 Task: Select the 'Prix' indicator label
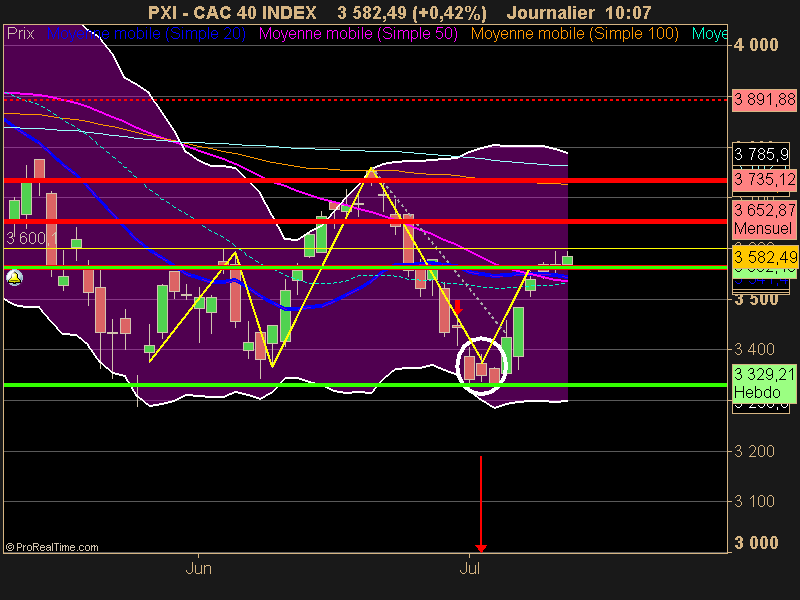point(20,34)
